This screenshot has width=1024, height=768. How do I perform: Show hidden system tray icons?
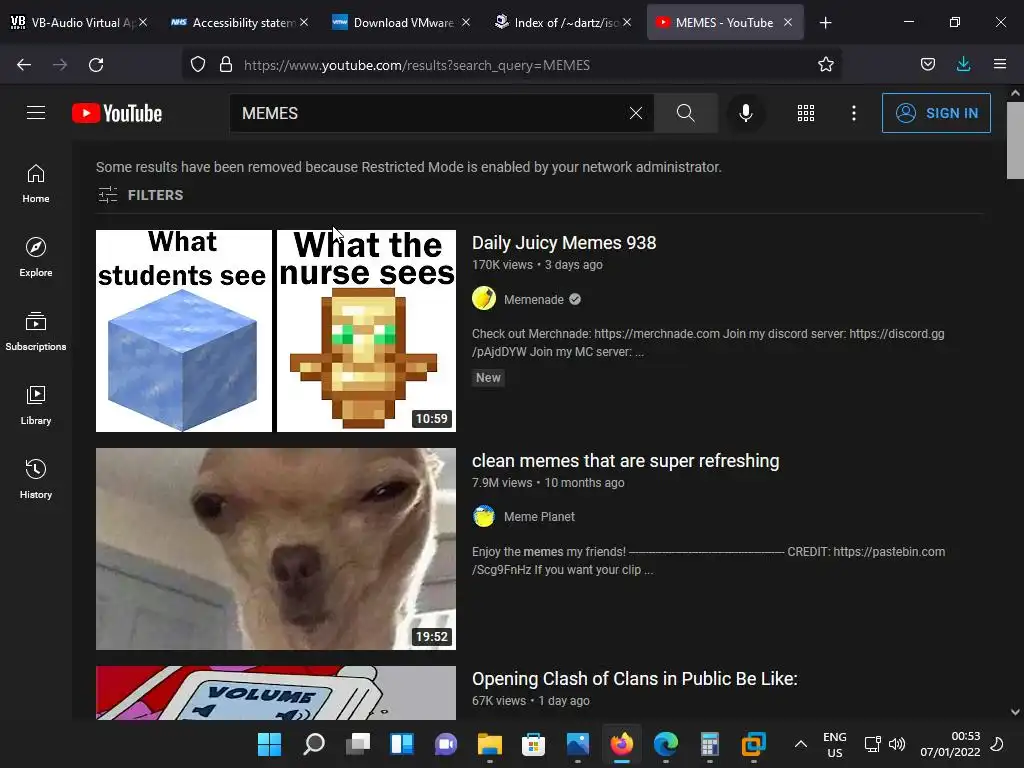point(801,744)
